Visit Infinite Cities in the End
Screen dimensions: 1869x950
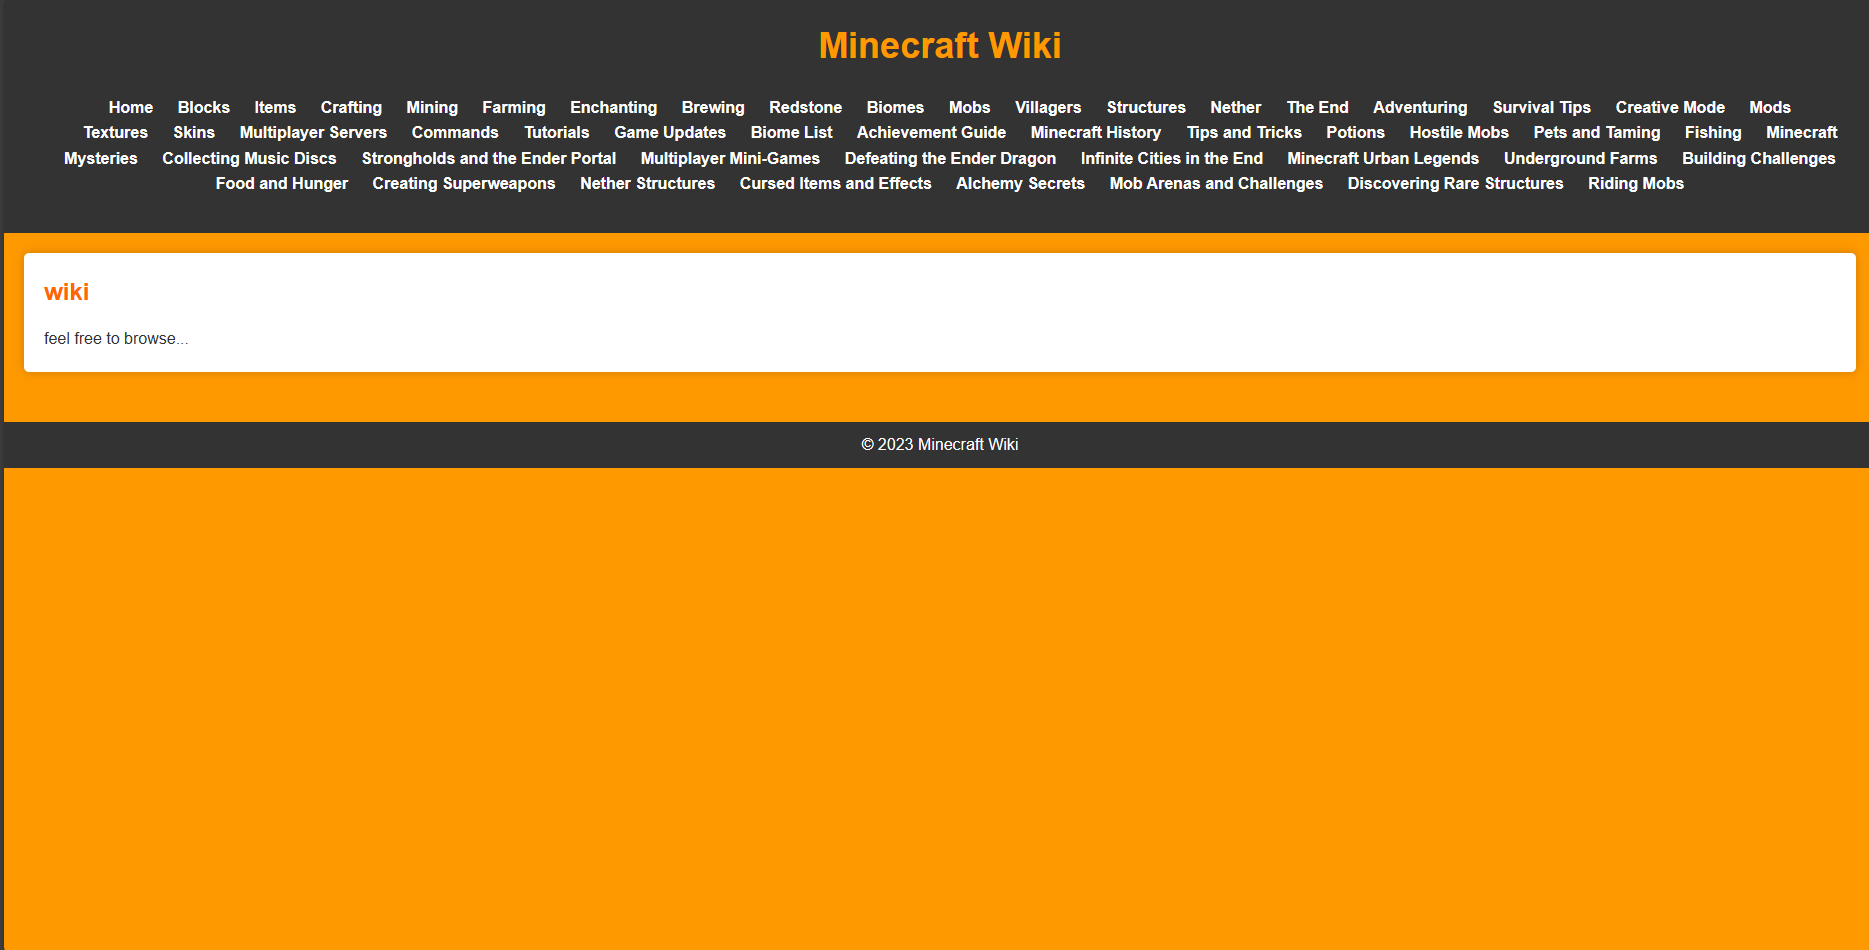[1172, 158]
